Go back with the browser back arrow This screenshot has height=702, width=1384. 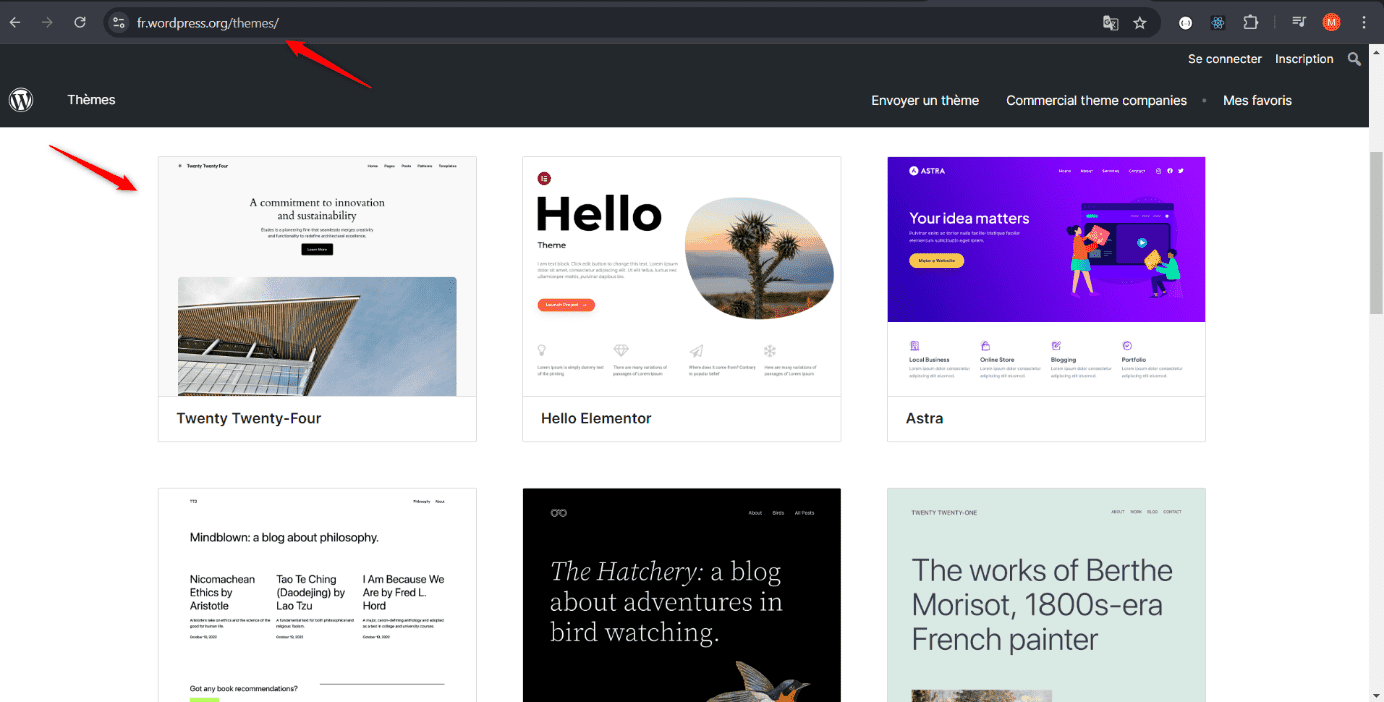point(16,22)
